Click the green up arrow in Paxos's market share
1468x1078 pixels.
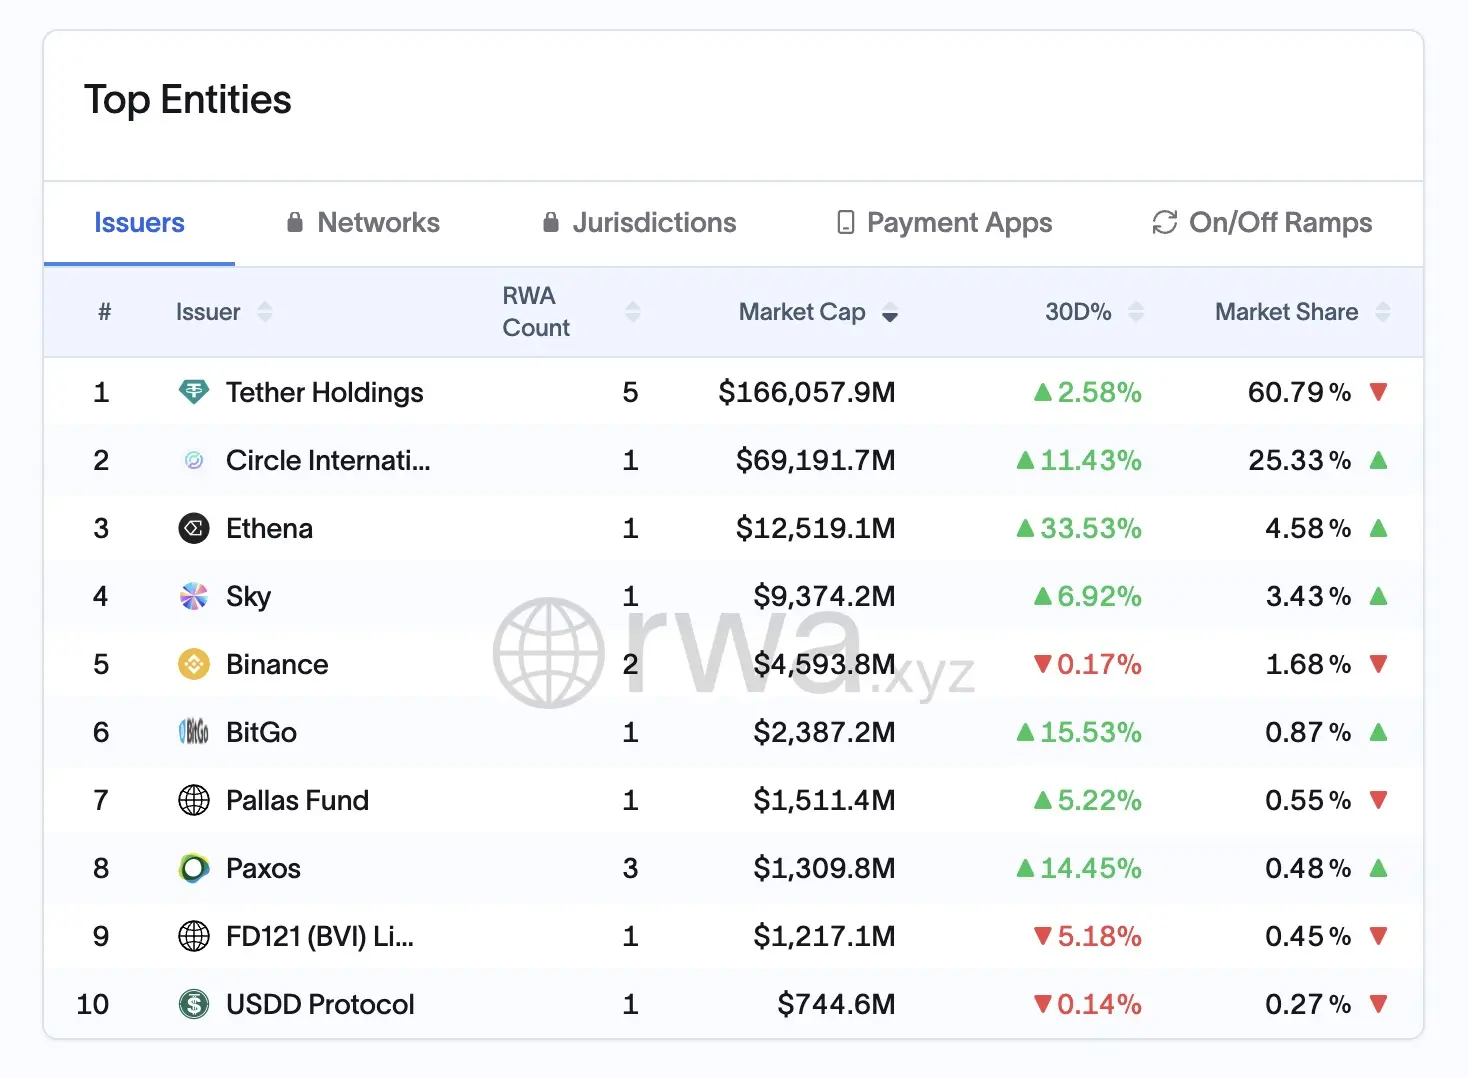point(1379,868)
